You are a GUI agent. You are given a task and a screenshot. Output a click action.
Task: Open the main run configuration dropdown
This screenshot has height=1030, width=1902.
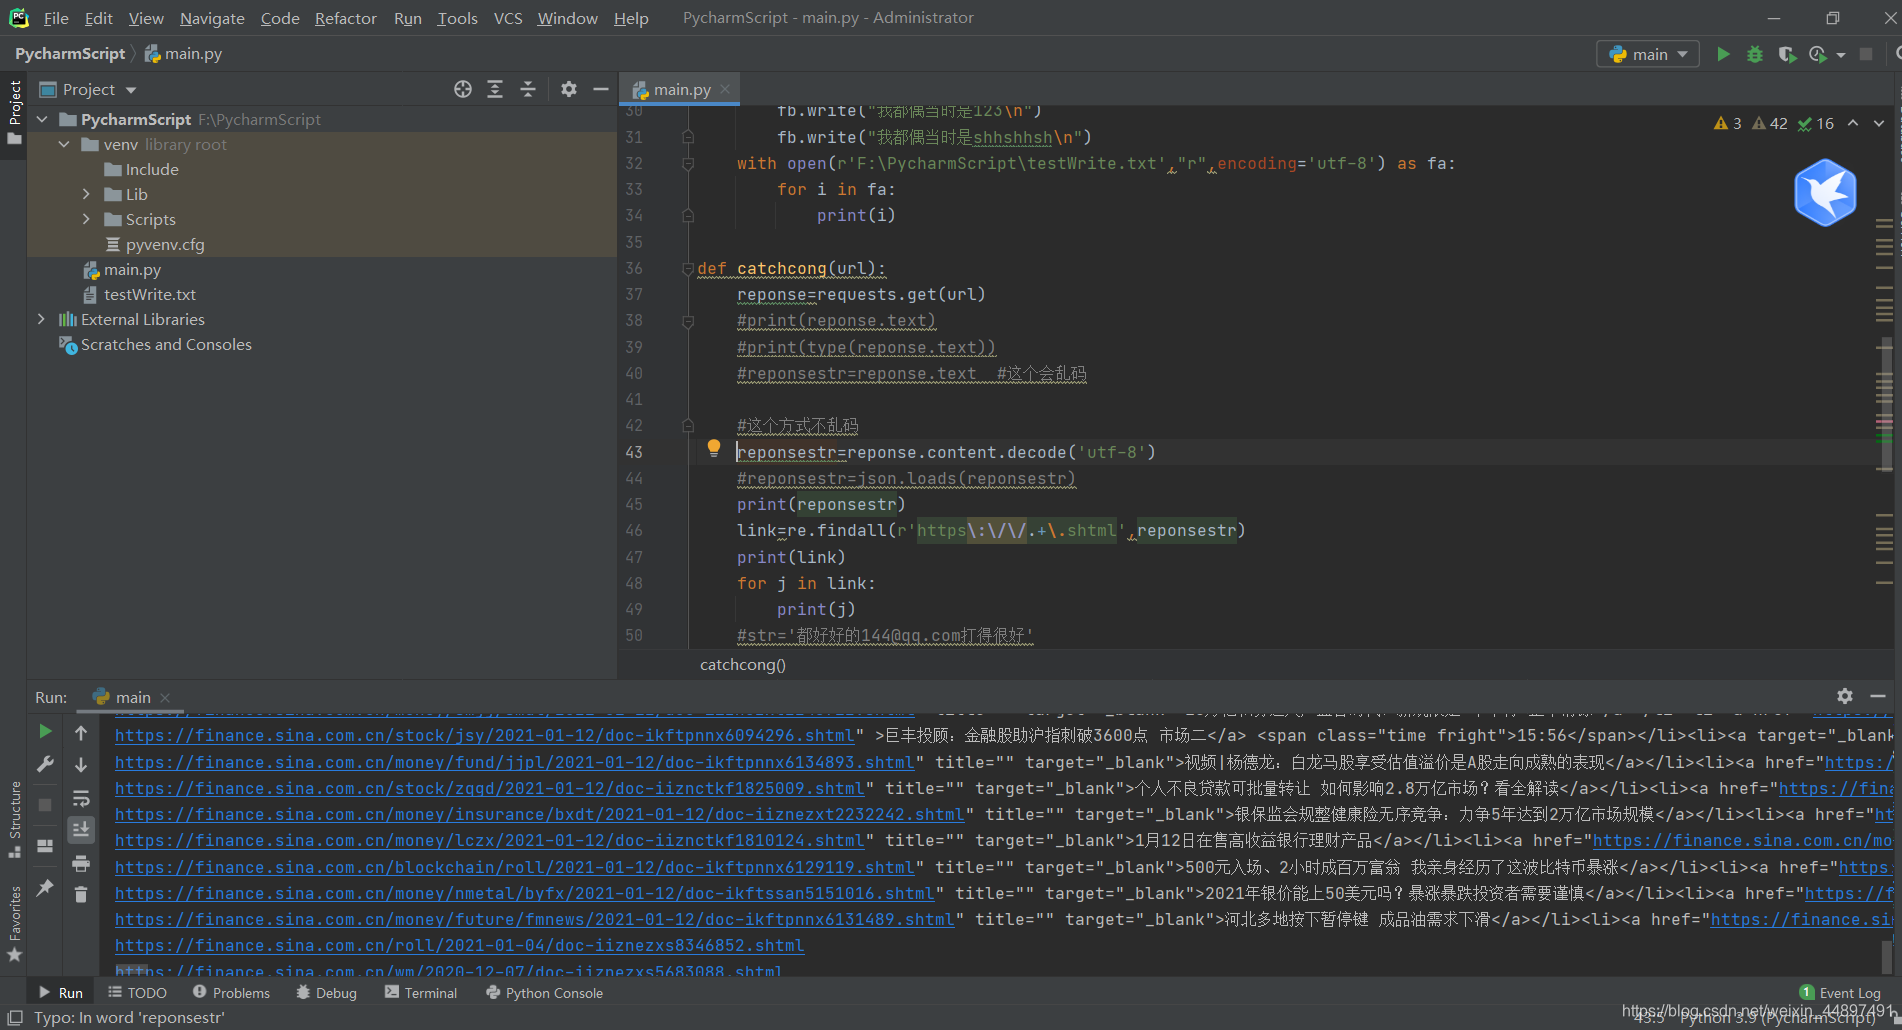pos(1648,54)
